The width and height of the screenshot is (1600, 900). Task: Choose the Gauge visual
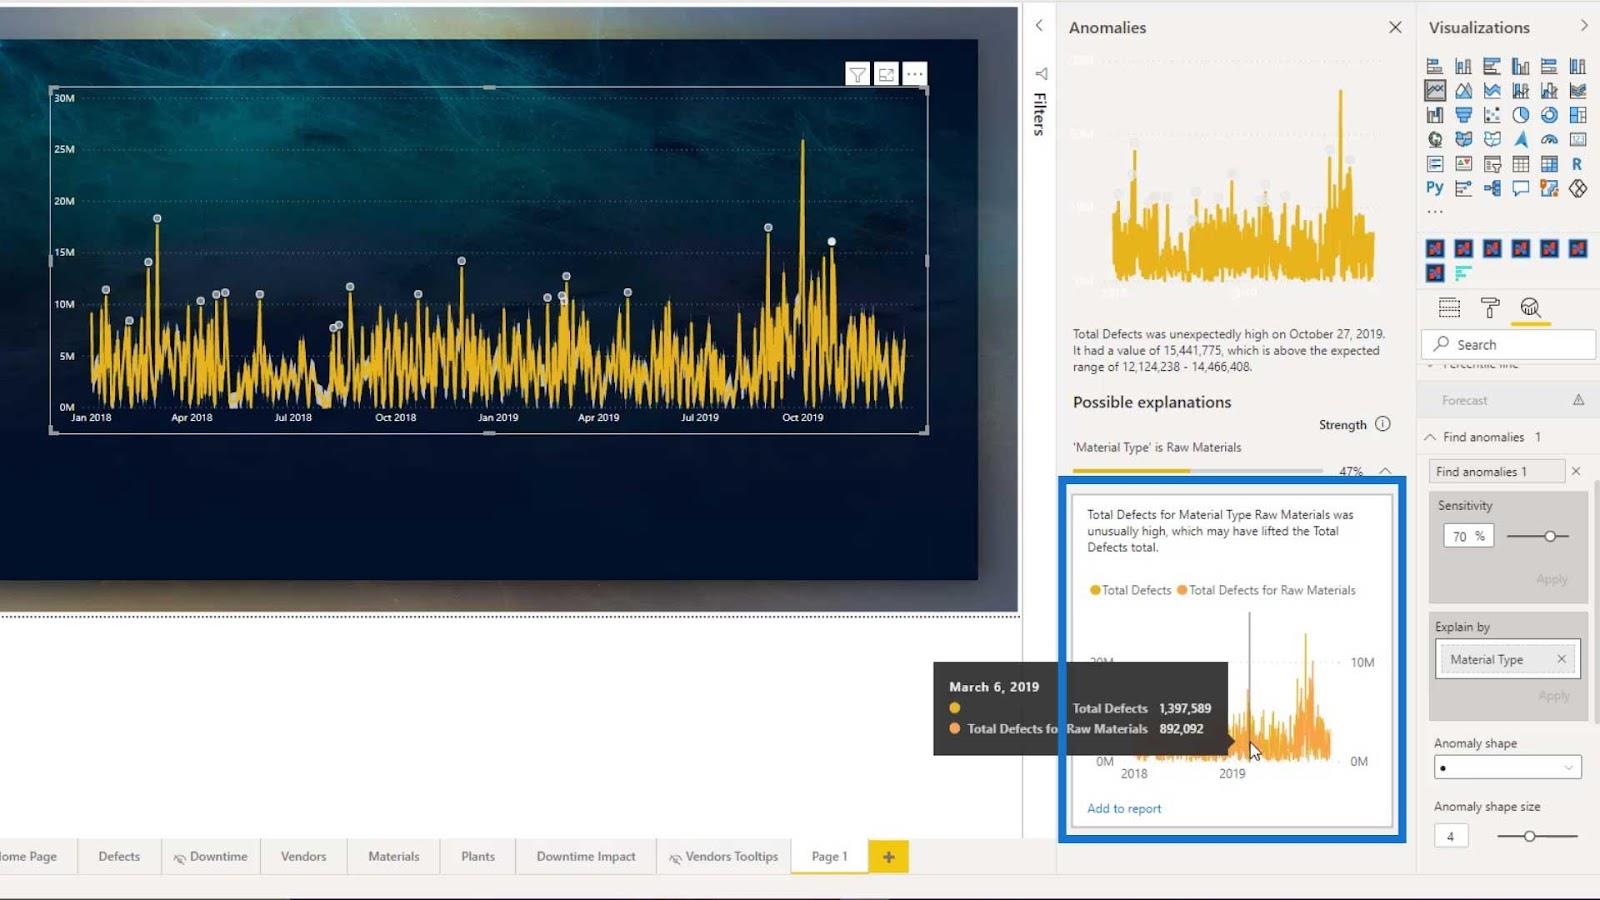1549,139
